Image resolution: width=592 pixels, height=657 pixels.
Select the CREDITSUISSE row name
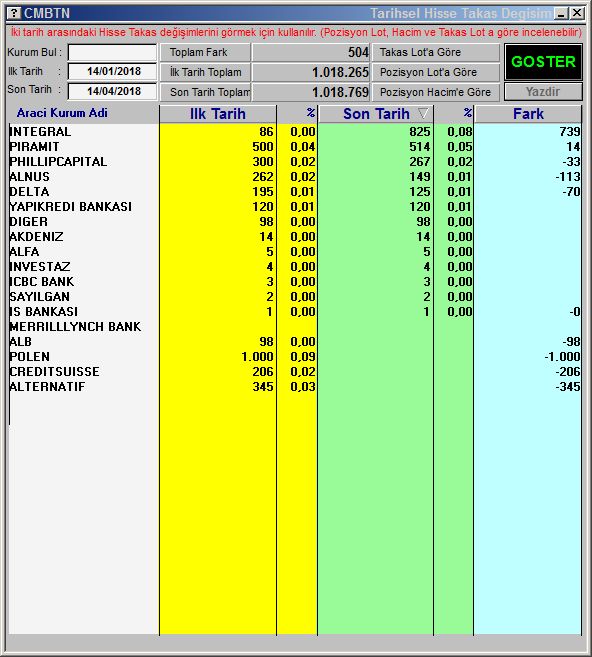coord(54,372)
